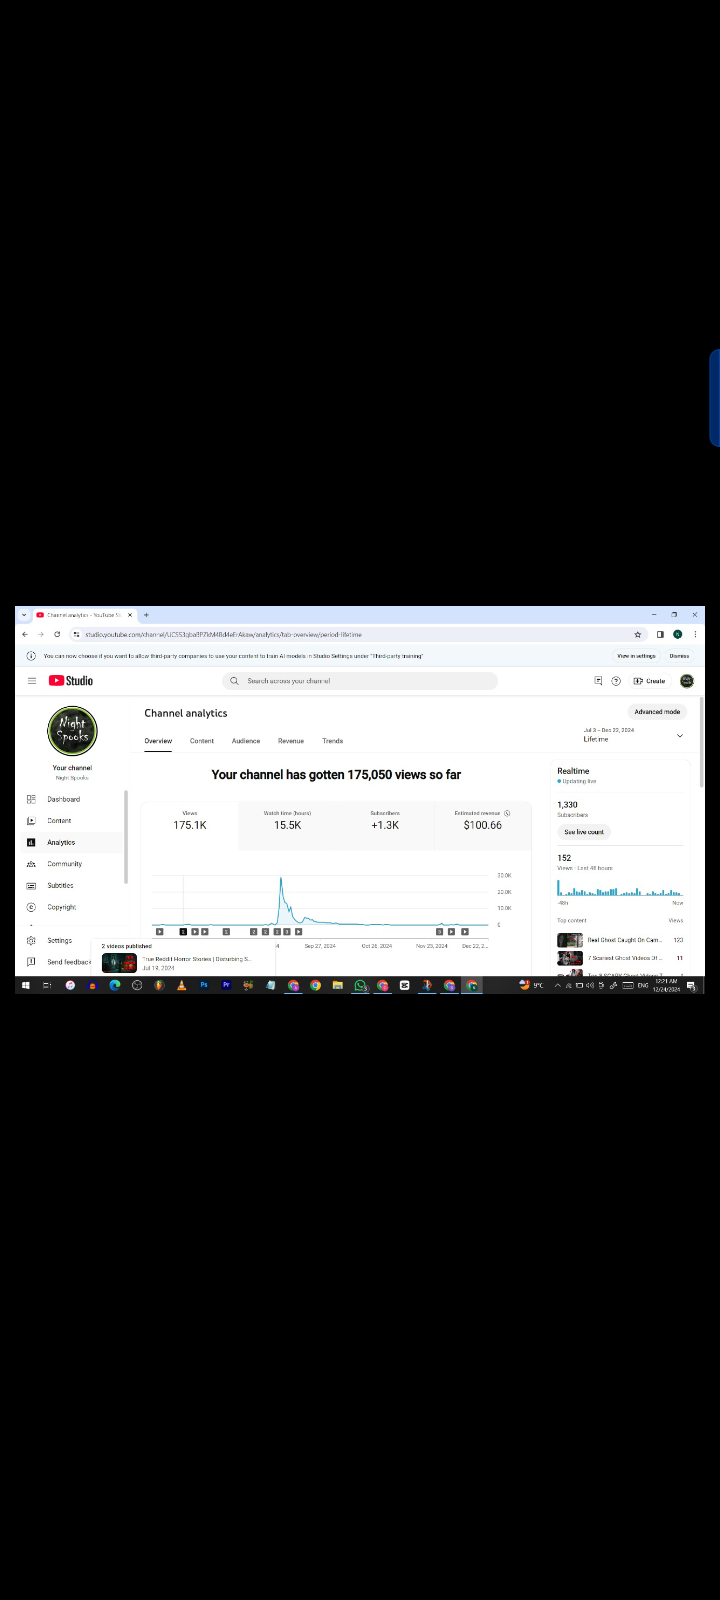This screenshot has height=1600, width=720.
Task: Show hidden system tray icons chevron
Action: click(558, 985)
